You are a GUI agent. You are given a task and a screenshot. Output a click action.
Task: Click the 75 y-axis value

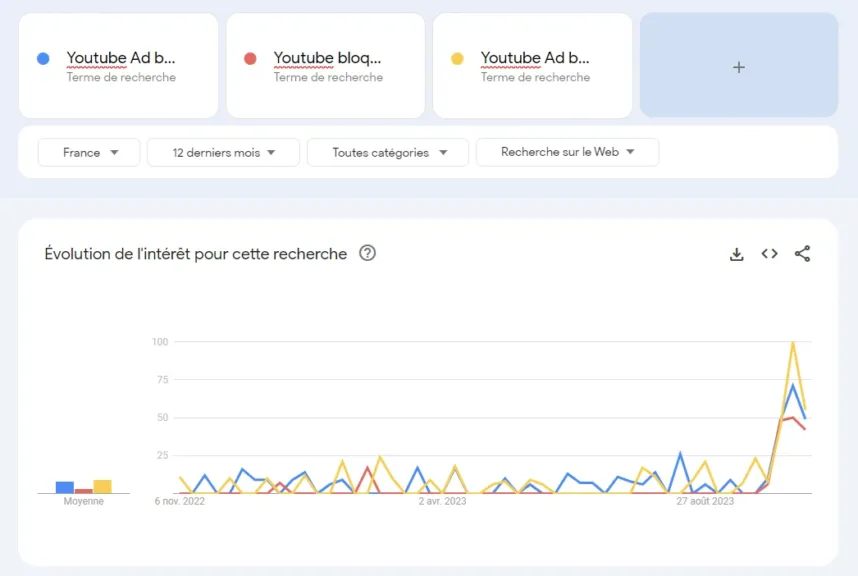pyautogui.click(x=163, y=380)
